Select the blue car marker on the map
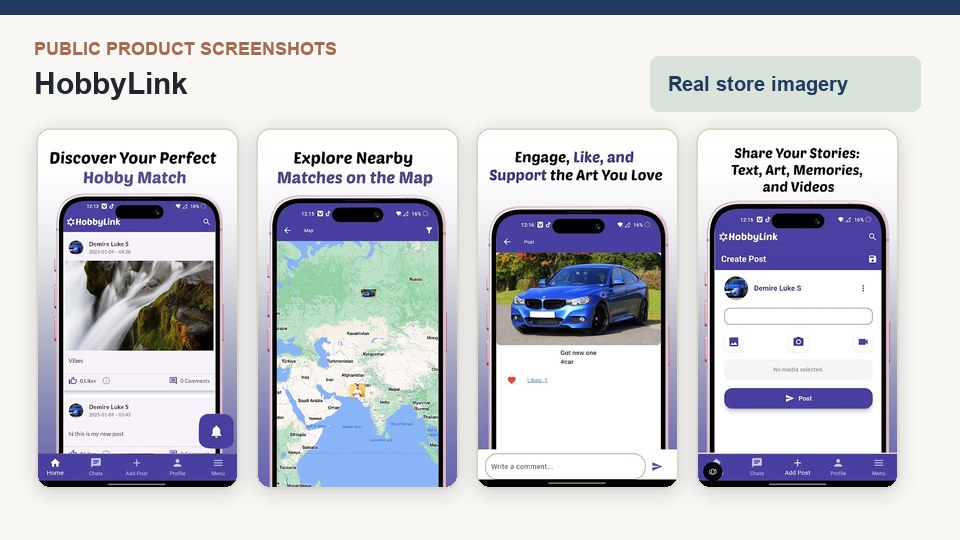Viewport: 960px width, 540px height. tap(369, 293)
